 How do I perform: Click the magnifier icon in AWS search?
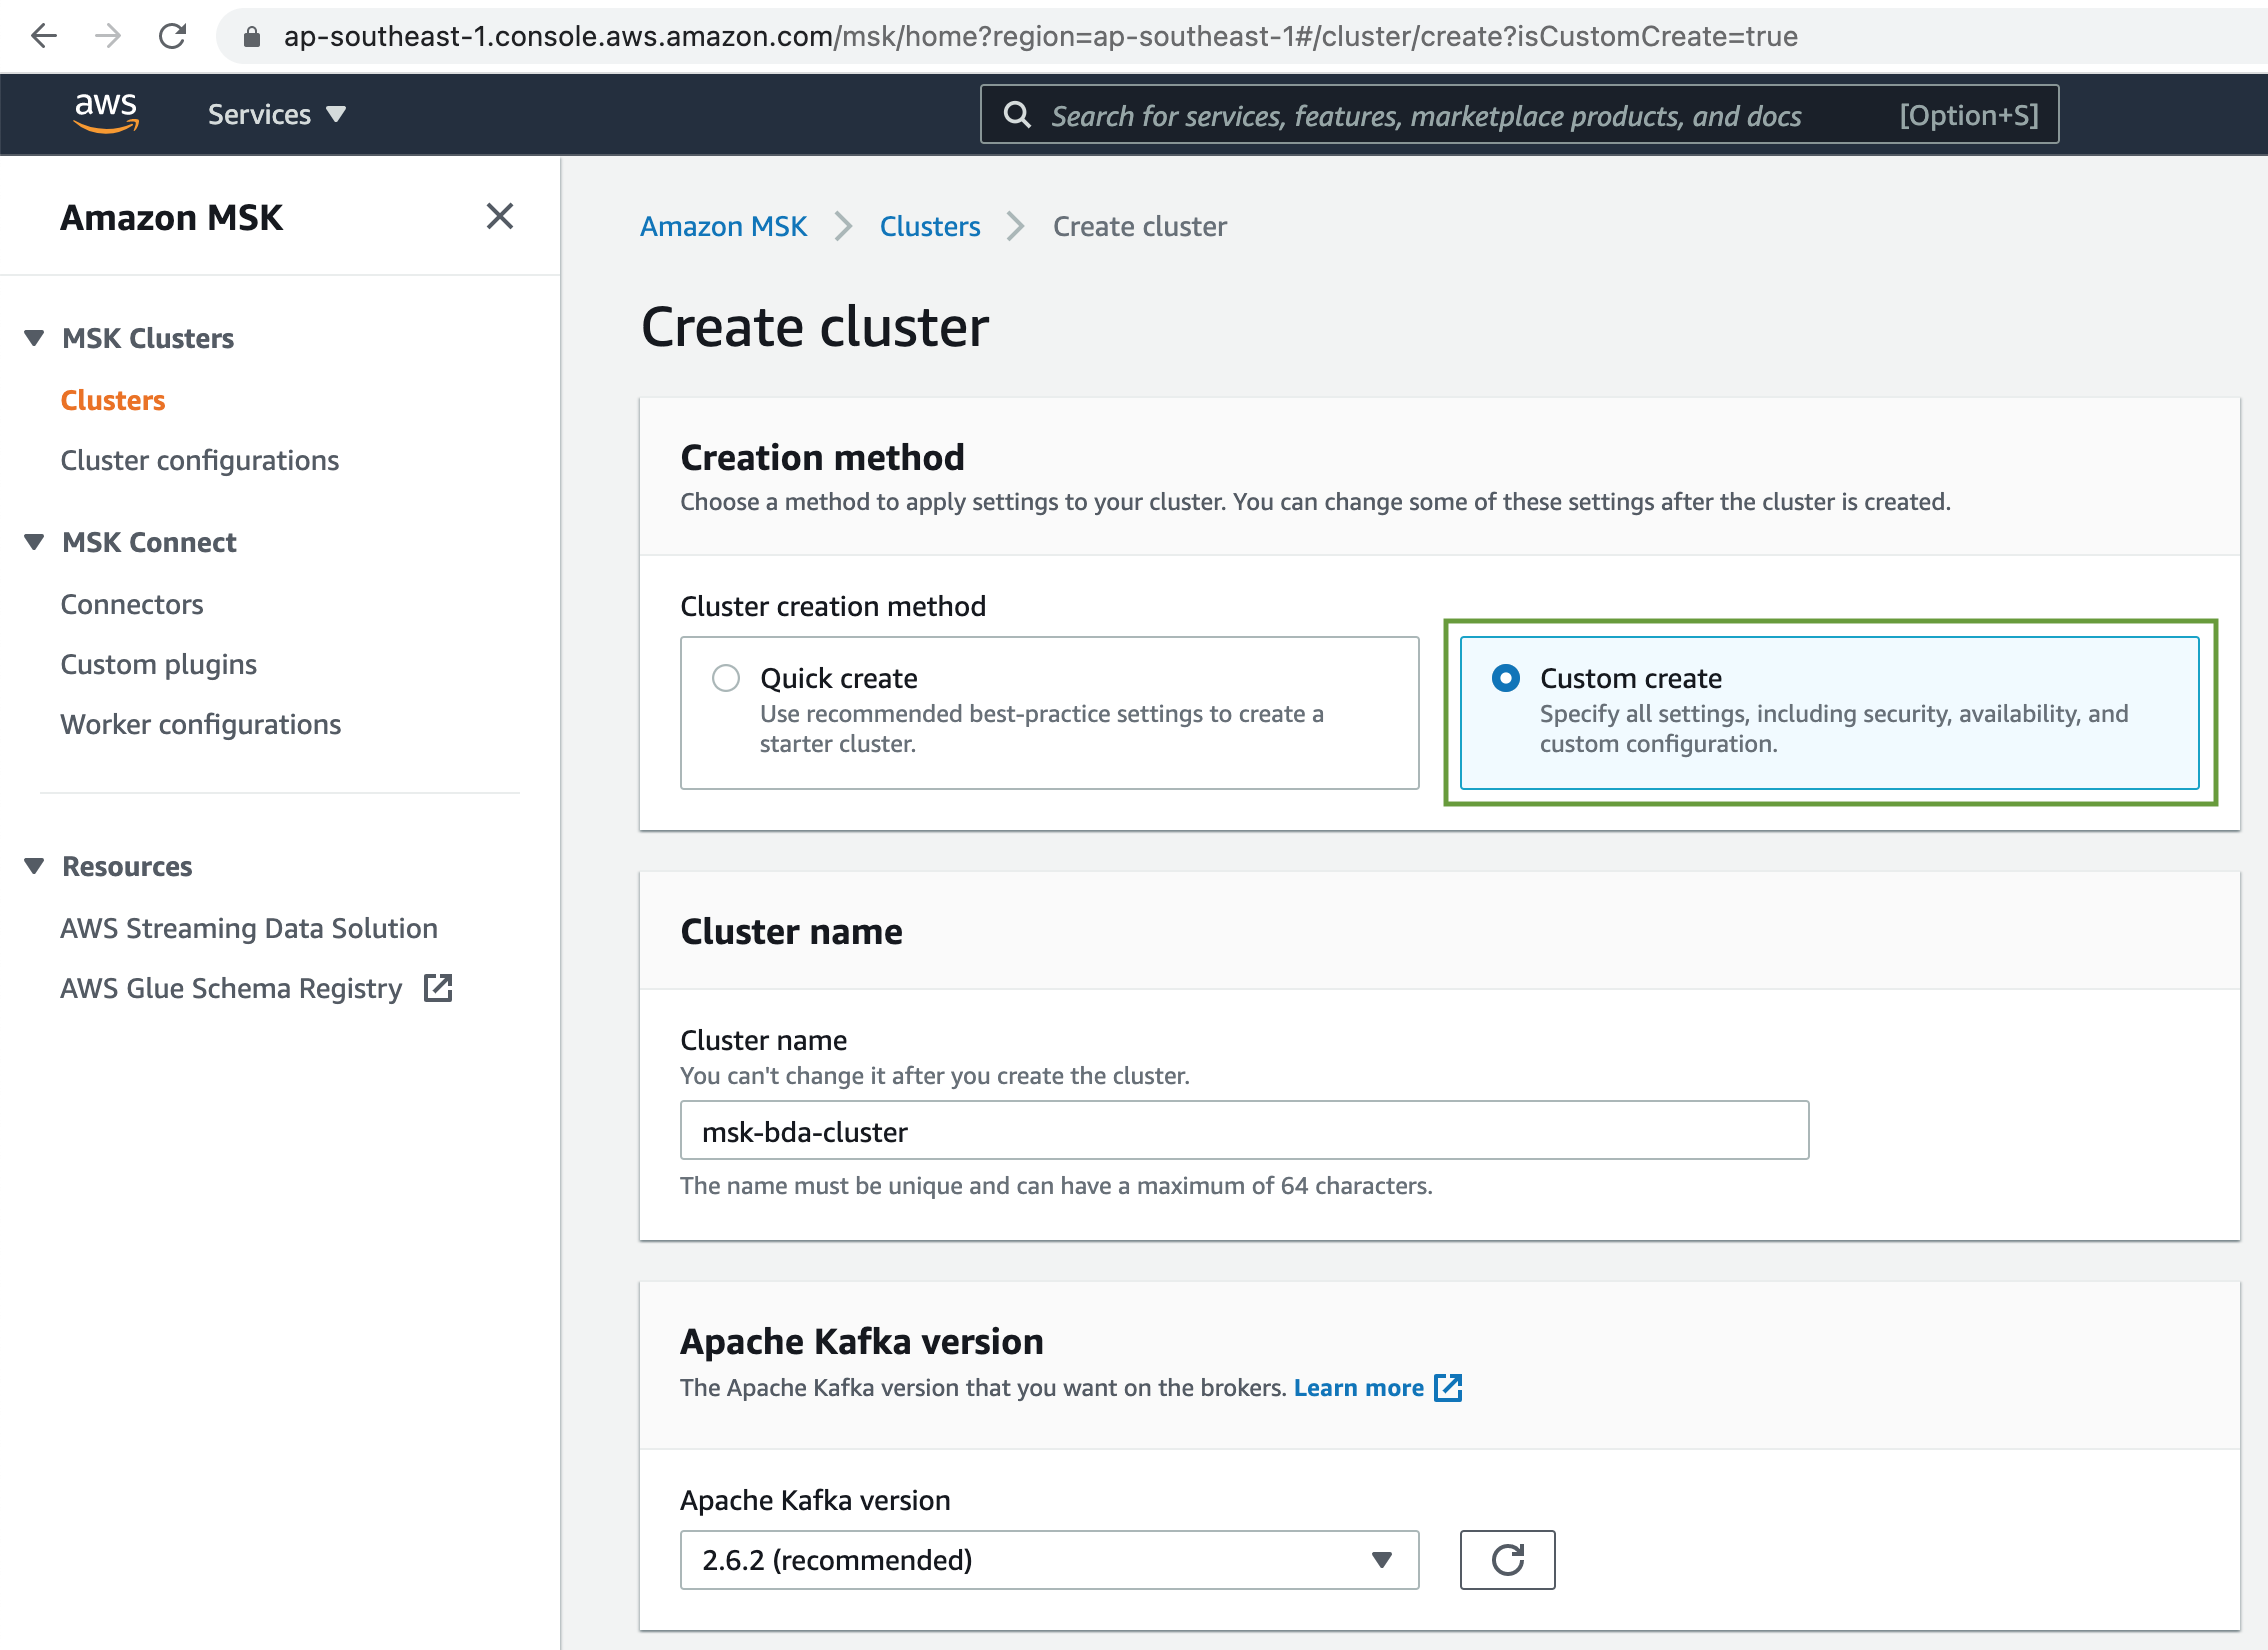point(1017,115)
